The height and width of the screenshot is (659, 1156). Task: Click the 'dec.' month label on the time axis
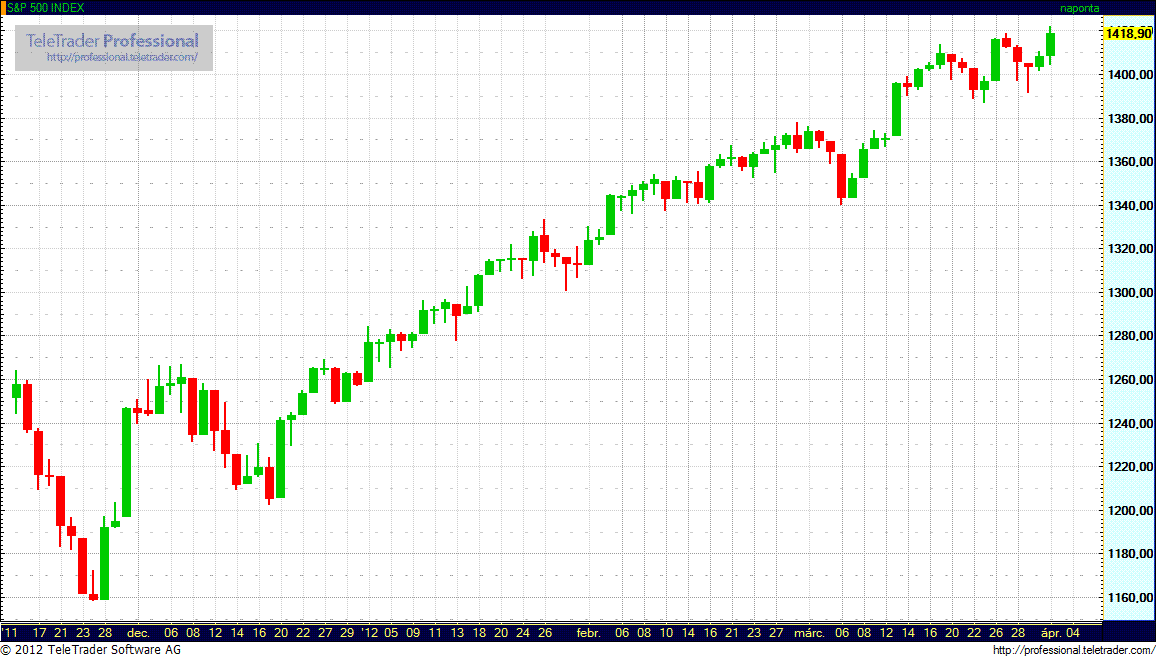coord(138,633)
